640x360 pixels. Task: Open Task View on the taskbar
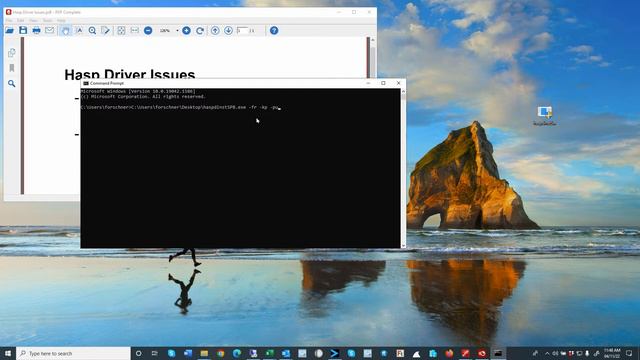click(x=155, y=353)
